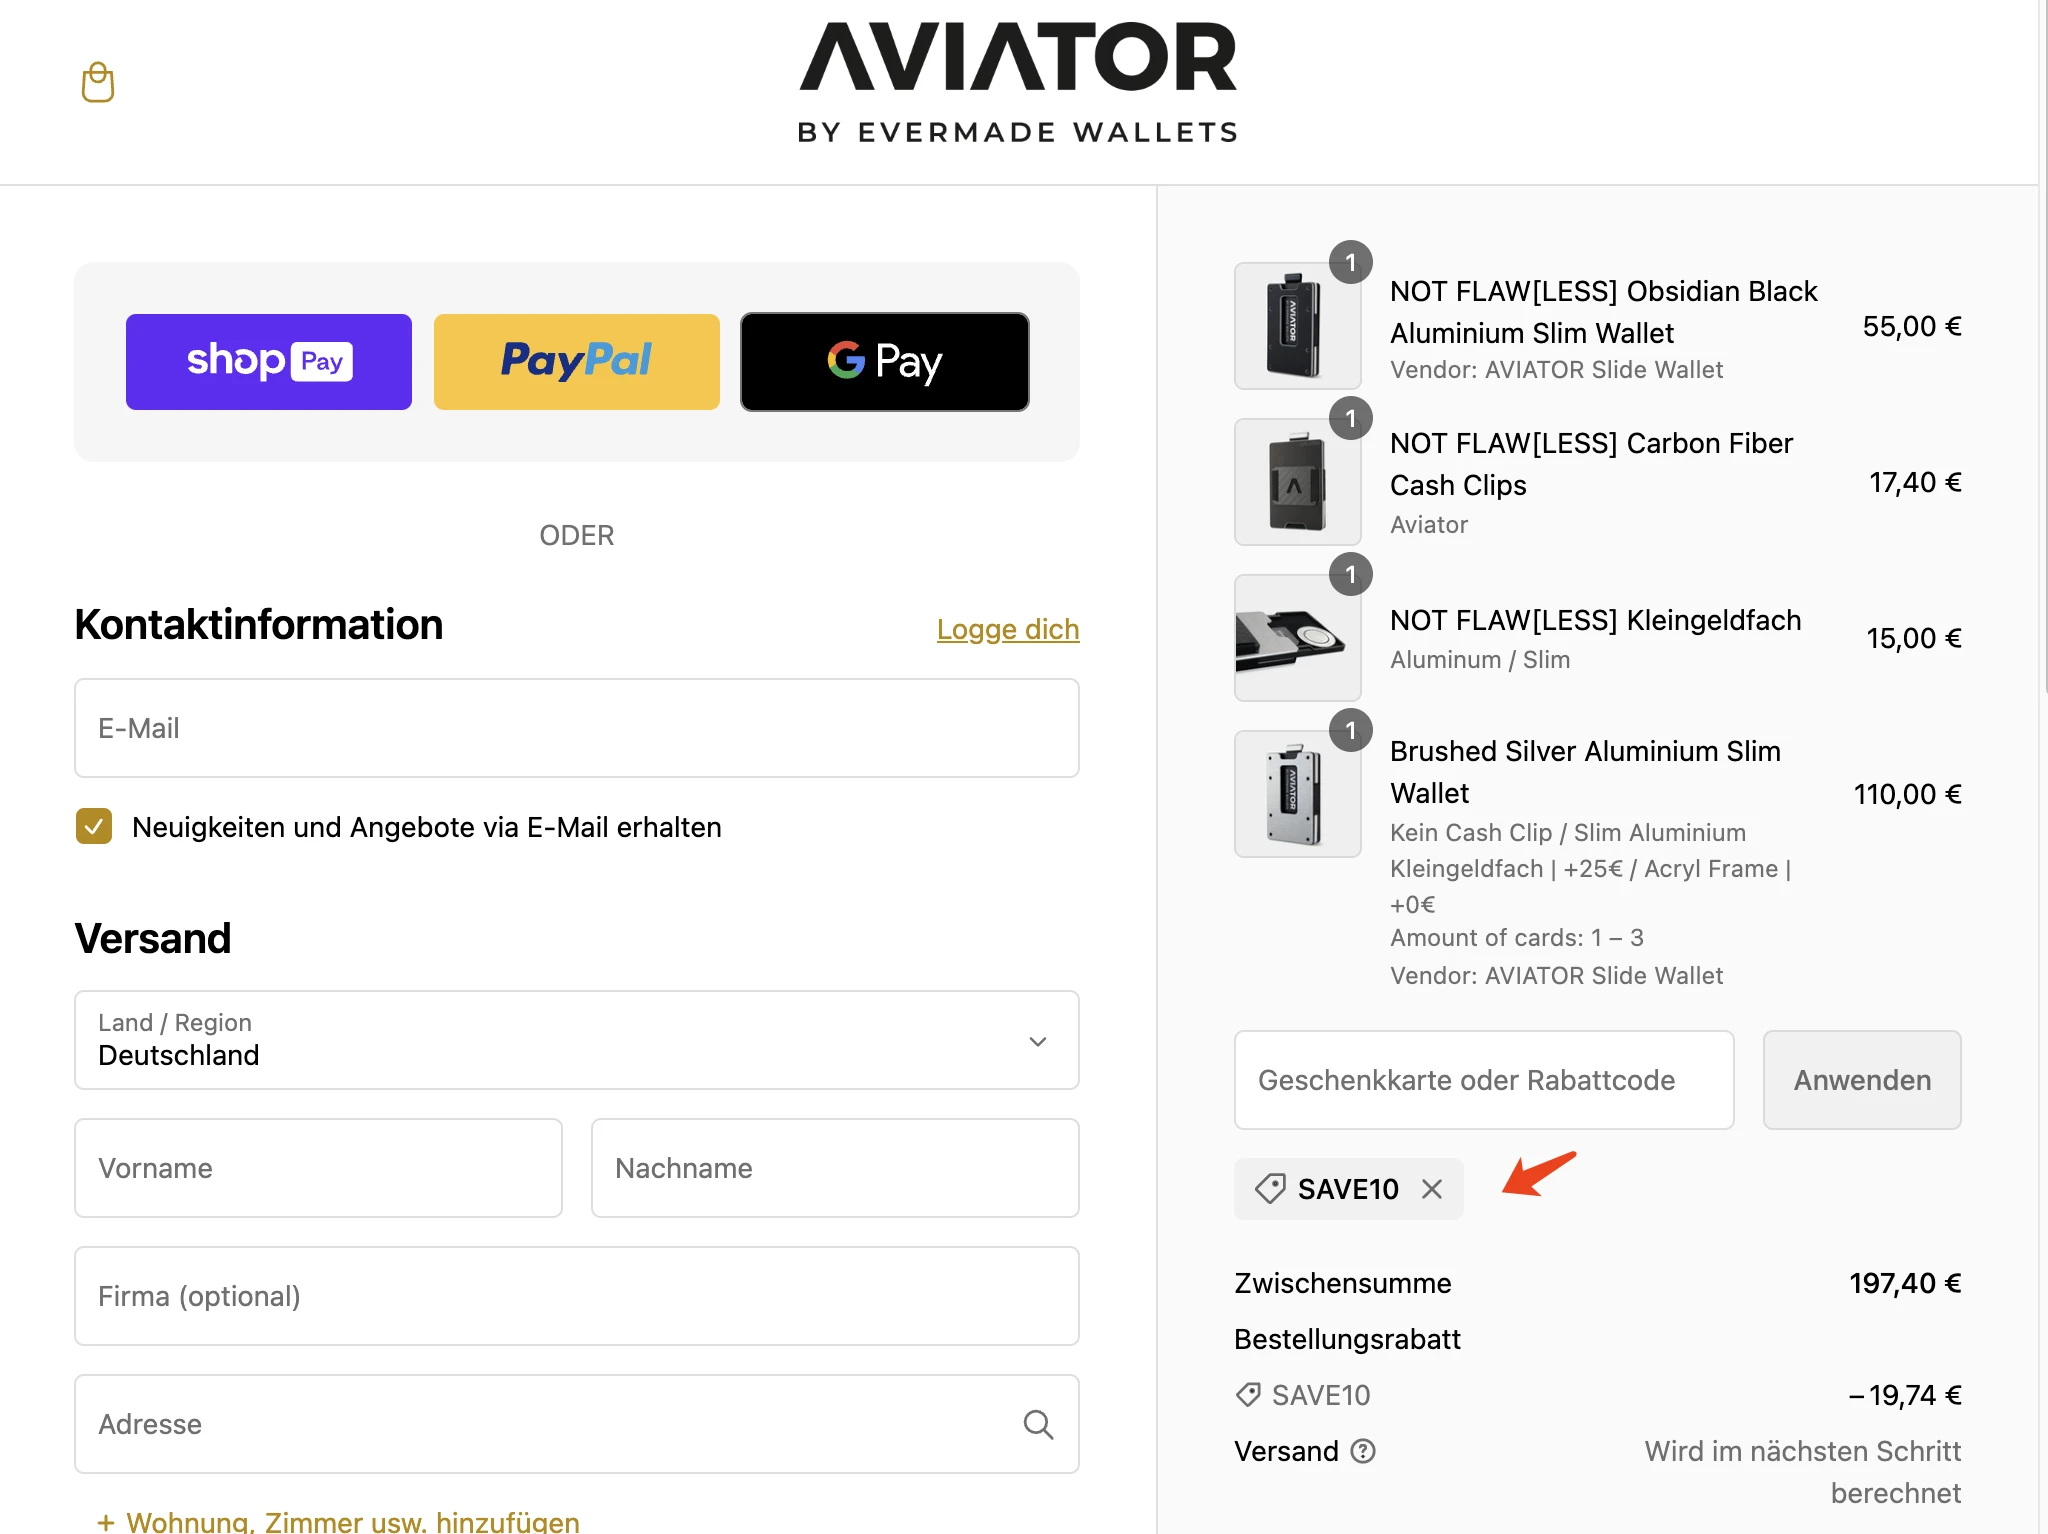Click the Versand help question mark icon
The image size is (2048, 1534).
point(1363,1451)
